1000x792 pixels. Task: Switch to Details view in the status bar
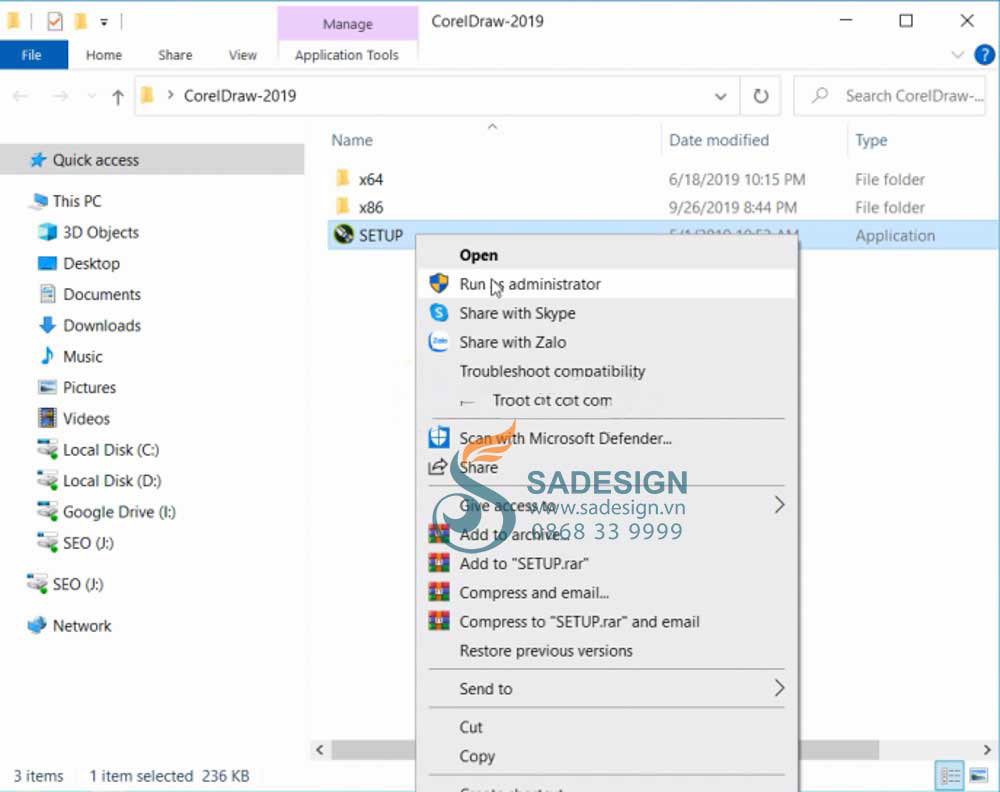point(950,775)
